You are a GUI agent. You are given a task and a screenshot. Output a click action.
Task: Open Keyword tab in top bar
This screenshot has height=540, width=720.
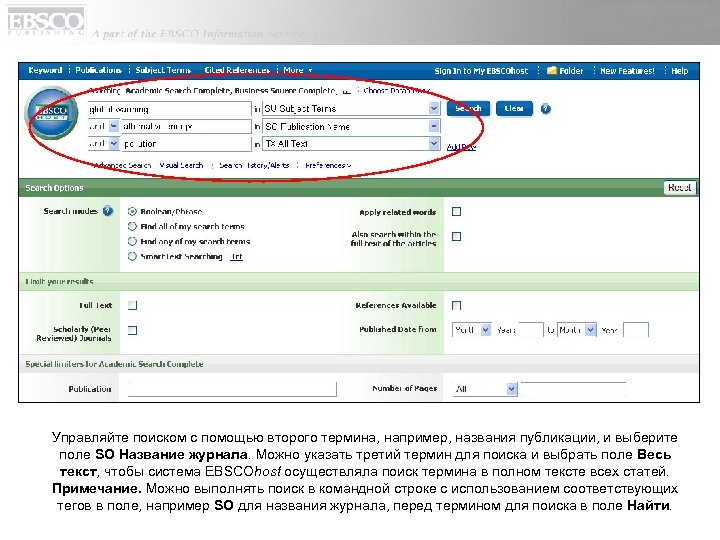pyautogui.click(x=45, y=70)
